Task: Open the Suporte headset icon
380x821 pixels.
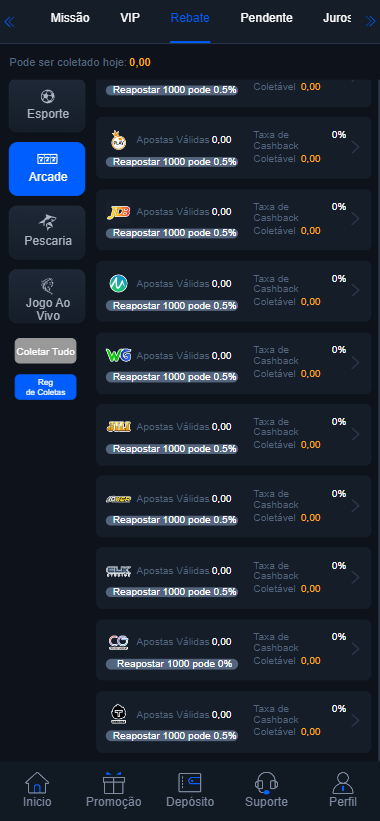Action: [266, 783]
